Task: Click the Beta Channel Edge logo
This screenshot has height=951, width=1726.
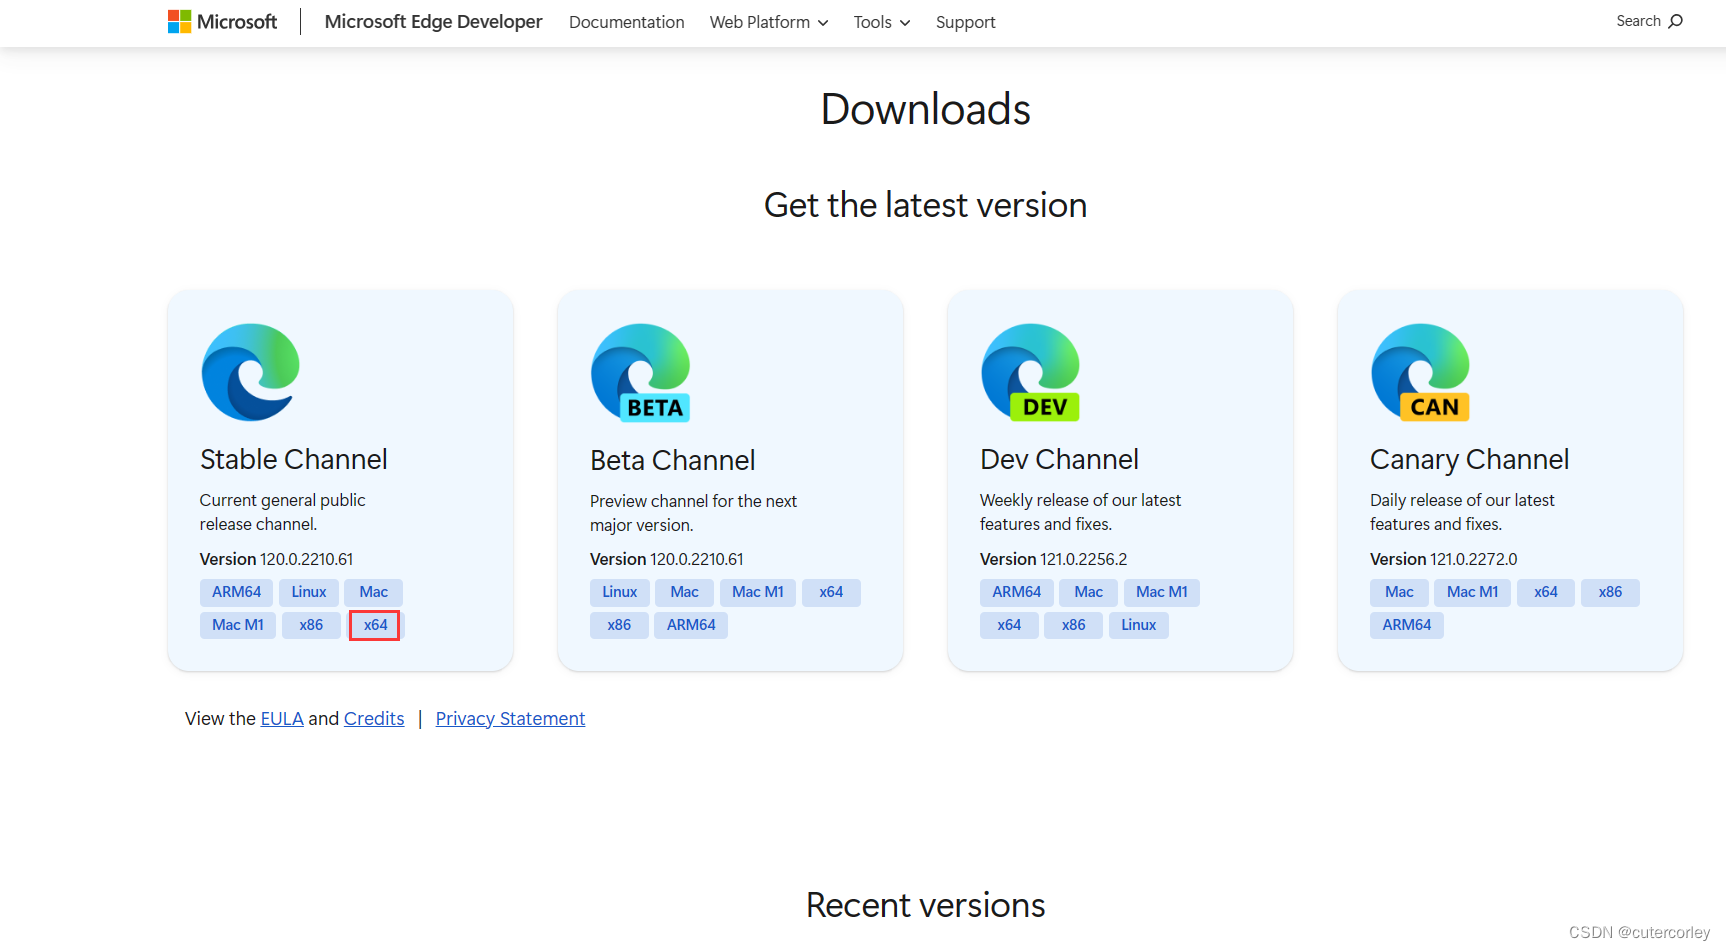Action: (641, 372)
